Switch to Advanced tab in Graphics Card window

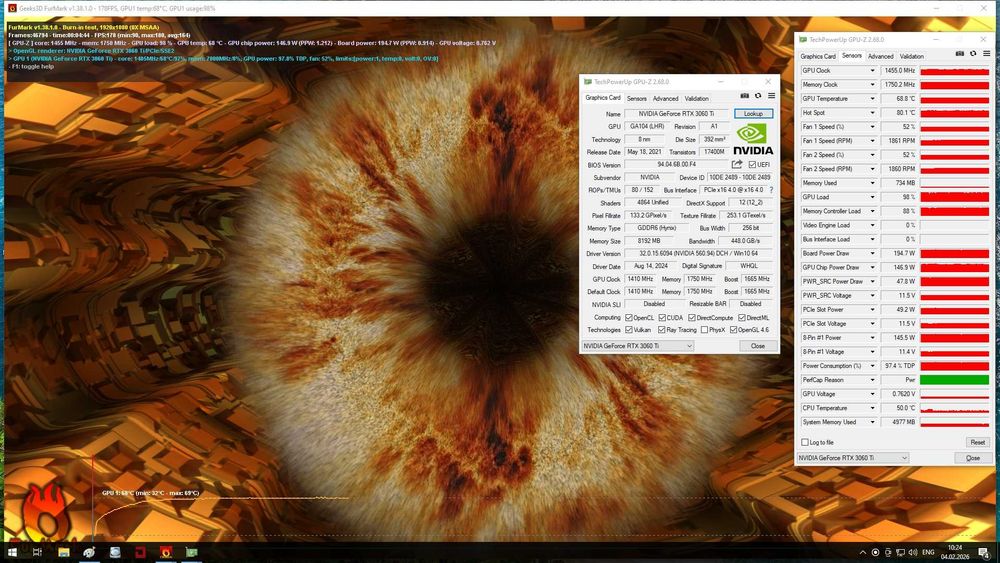click(x=665, y=99)
